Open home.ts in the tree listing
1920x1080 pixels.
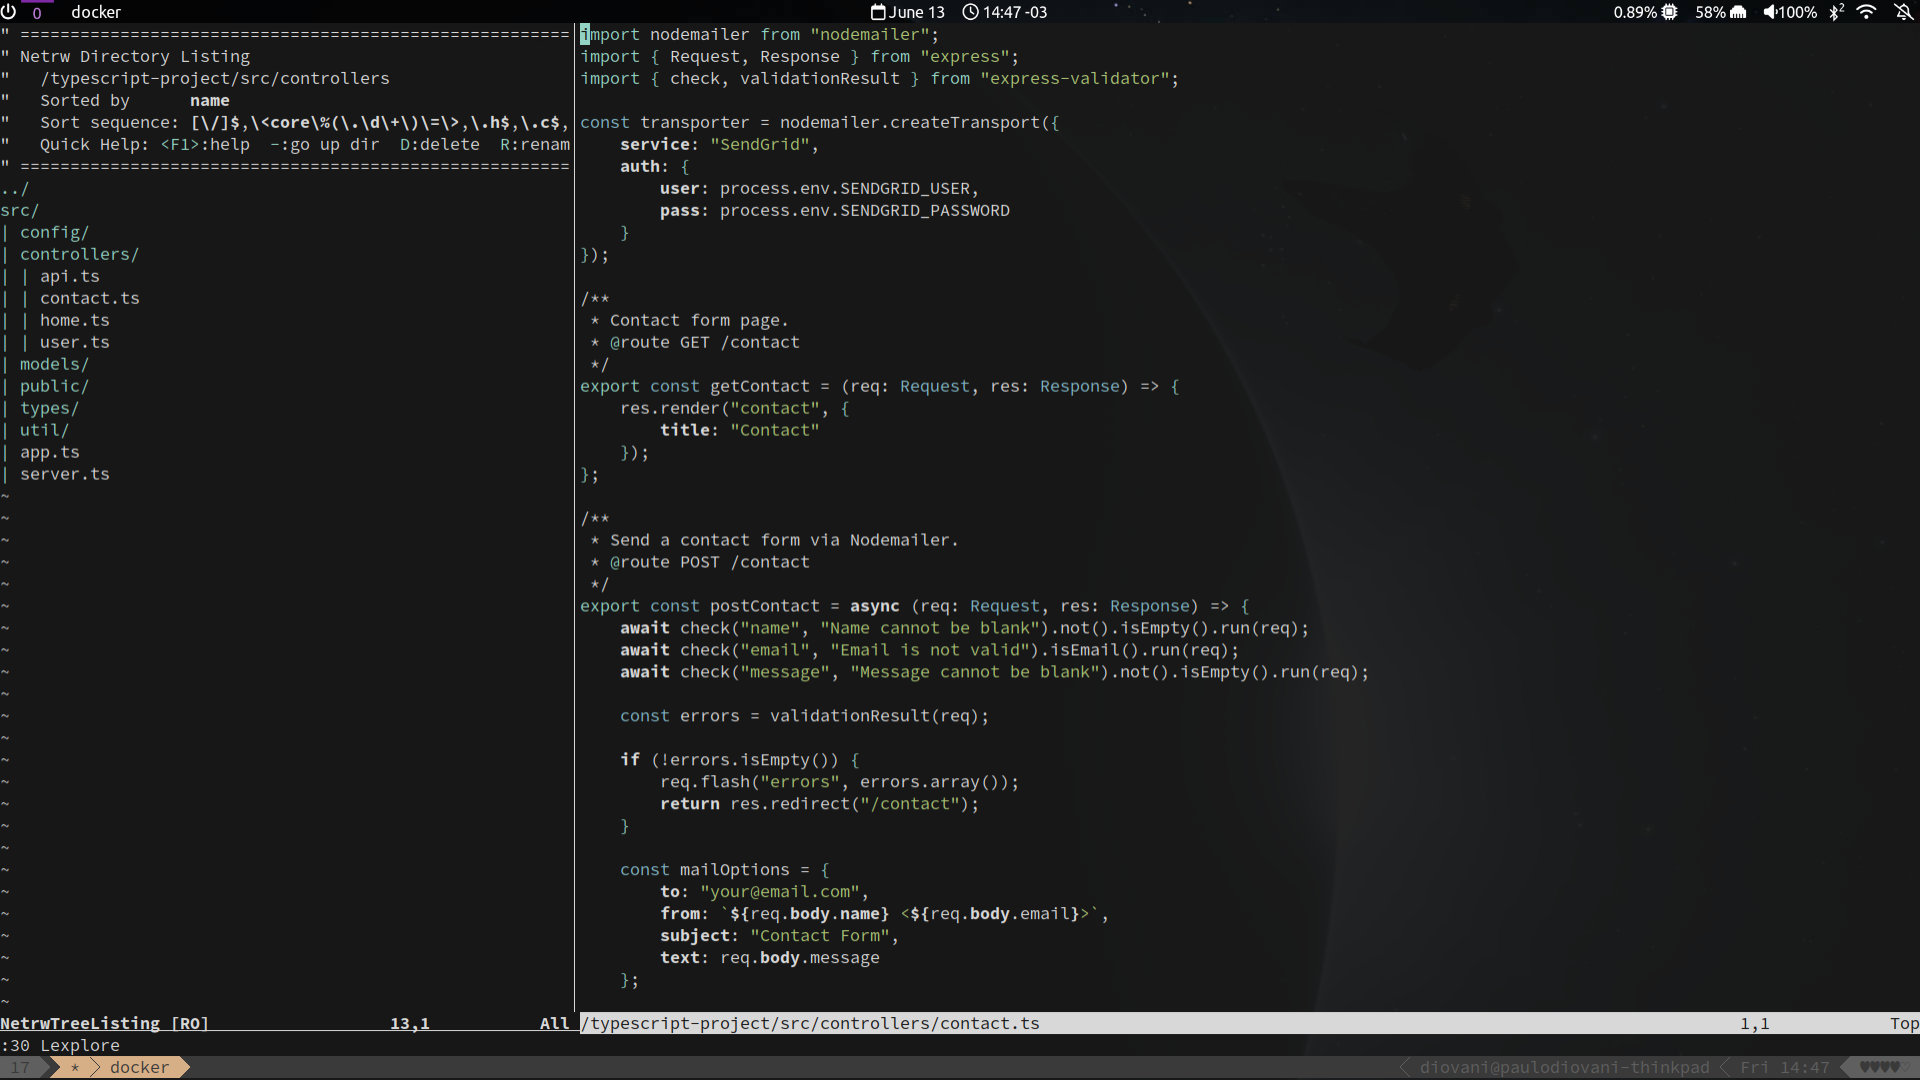75,321
